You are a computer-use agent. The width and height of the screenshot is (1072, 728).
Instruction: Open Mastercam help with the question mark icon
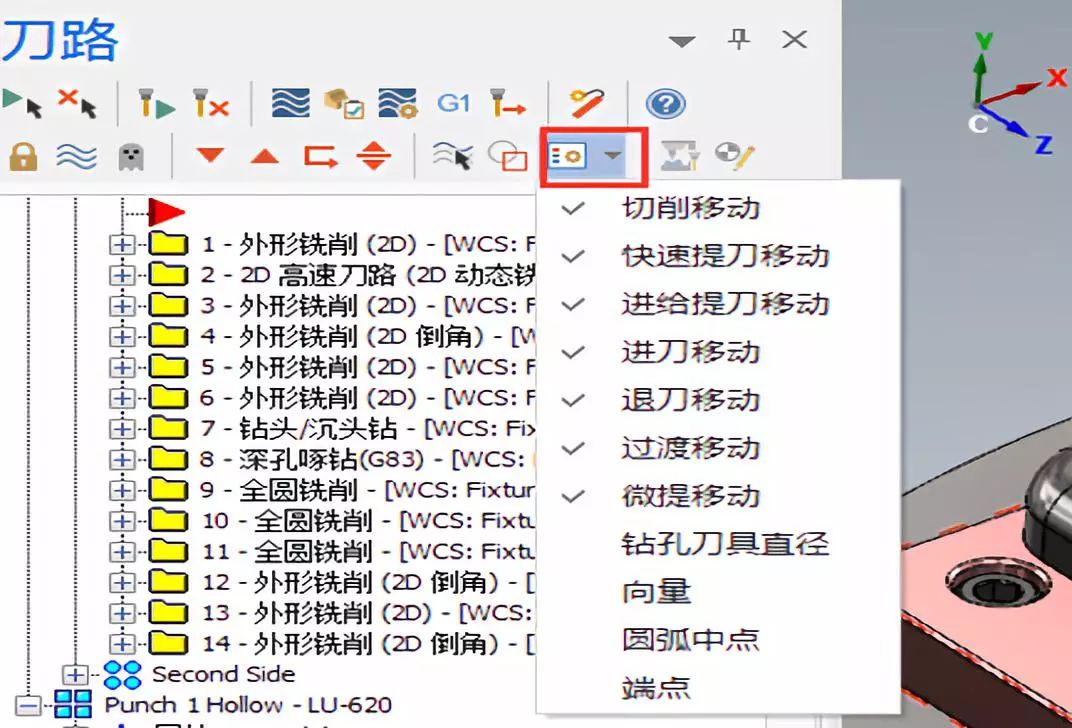click(x=663, y=100)
